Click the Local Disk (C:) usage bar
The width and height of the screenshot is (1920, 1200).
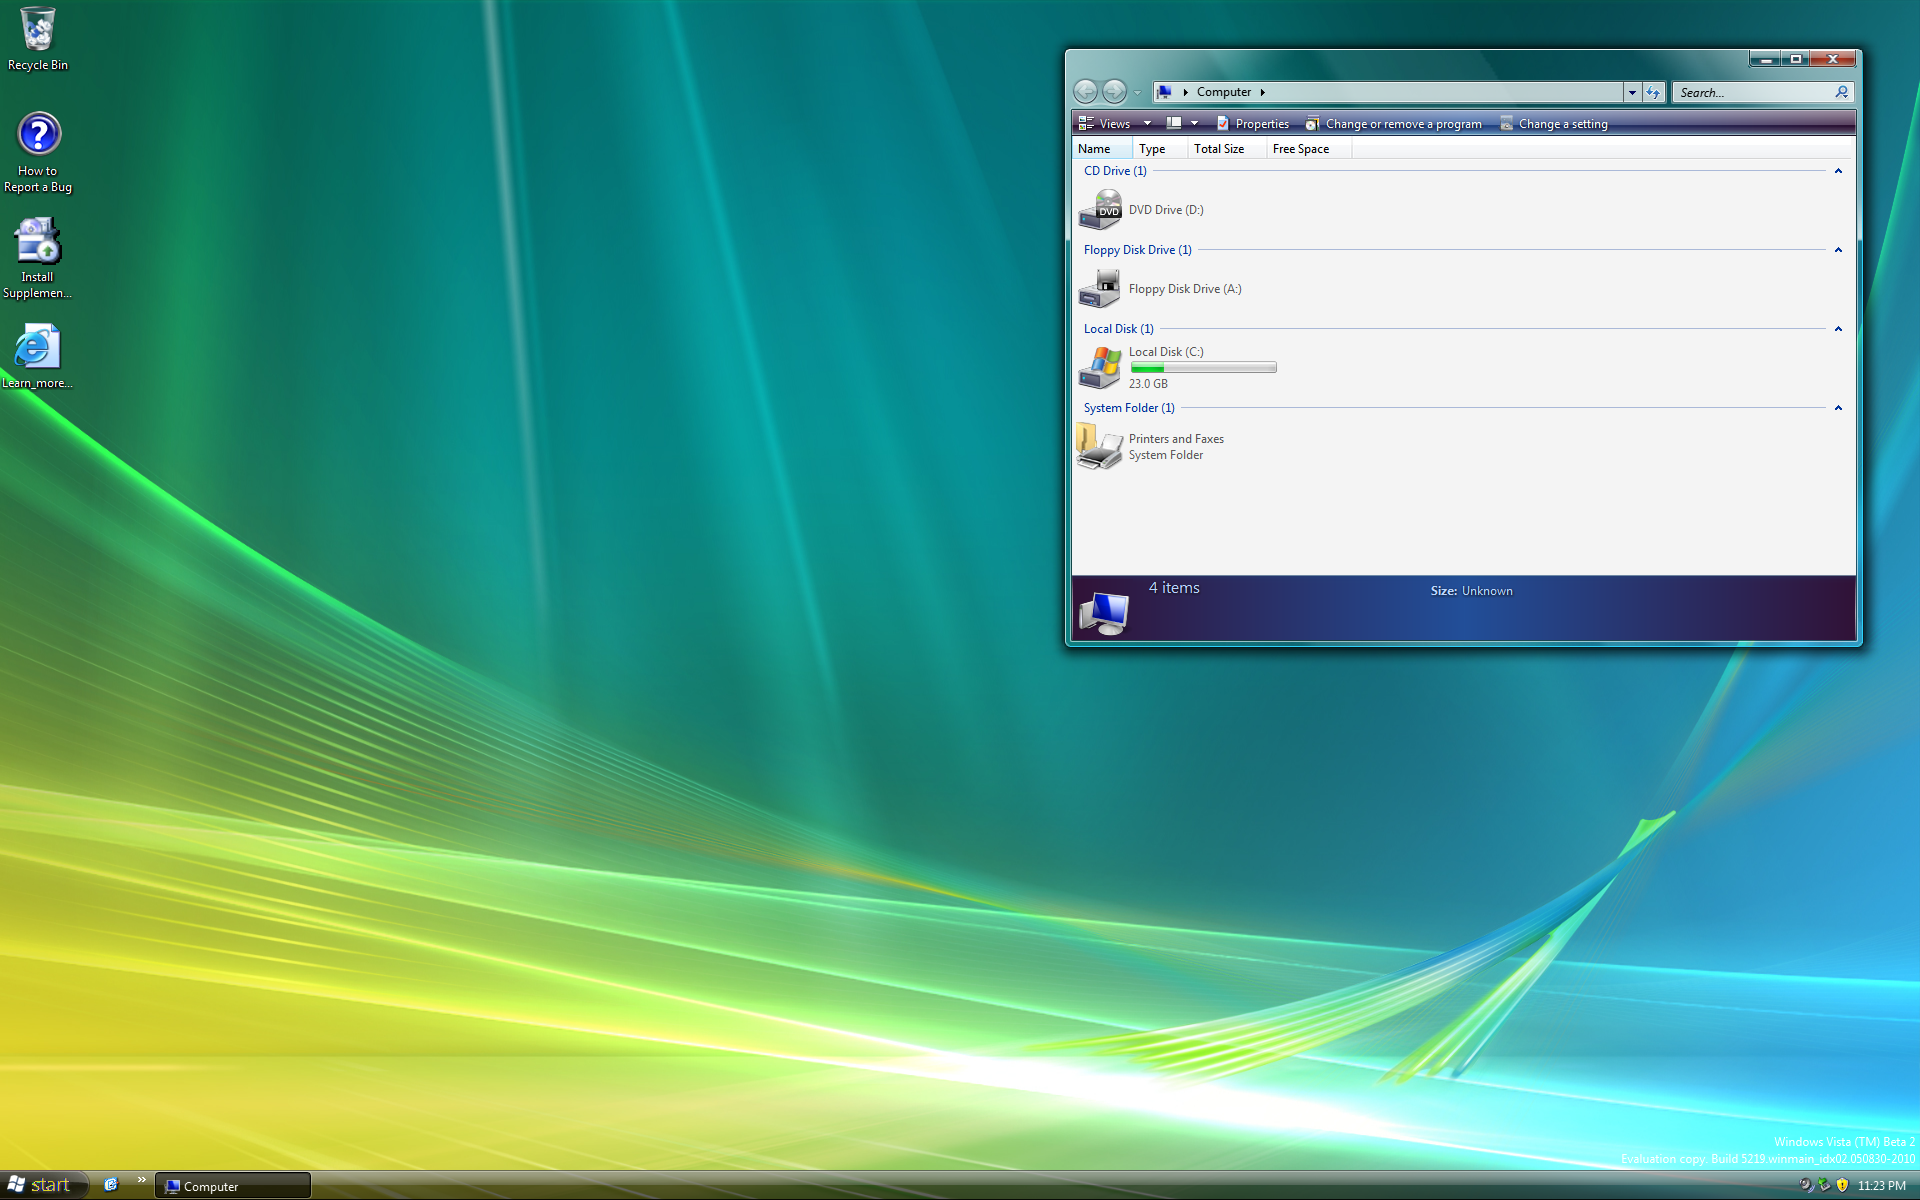tap(1203, 368)
